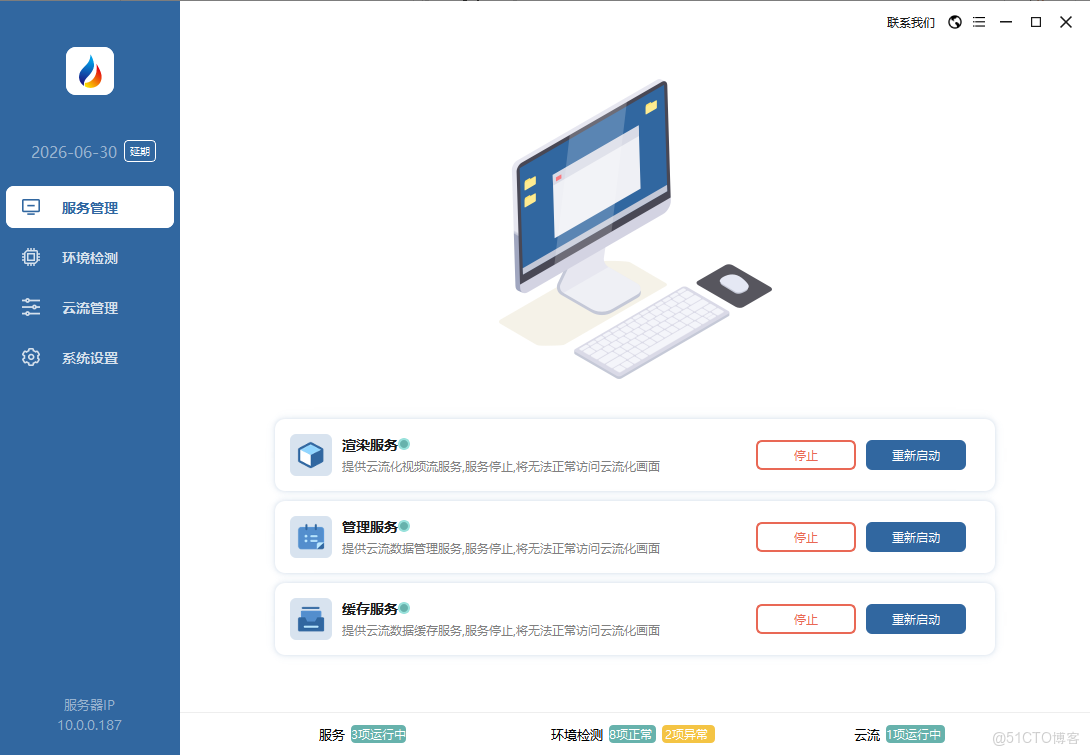Stop the 管理服务 service
The height and width of the screenshot is (755, 1090).
[805, 537]
